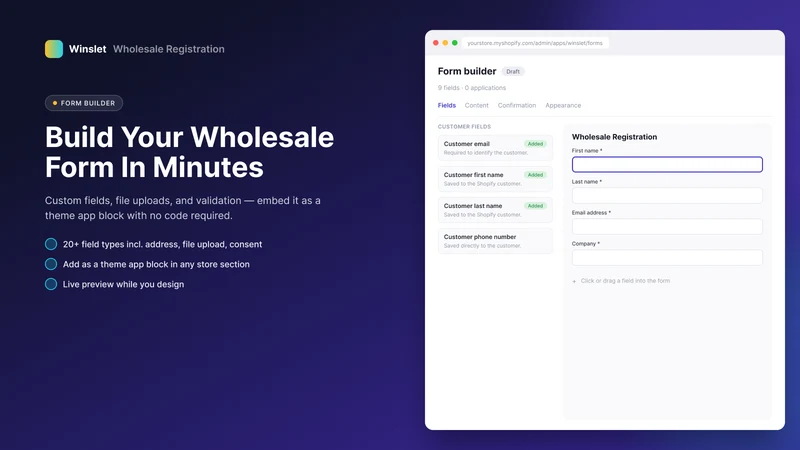Click the 'Winslet' brand name text

pyautogui.click(x=87, y=49)
